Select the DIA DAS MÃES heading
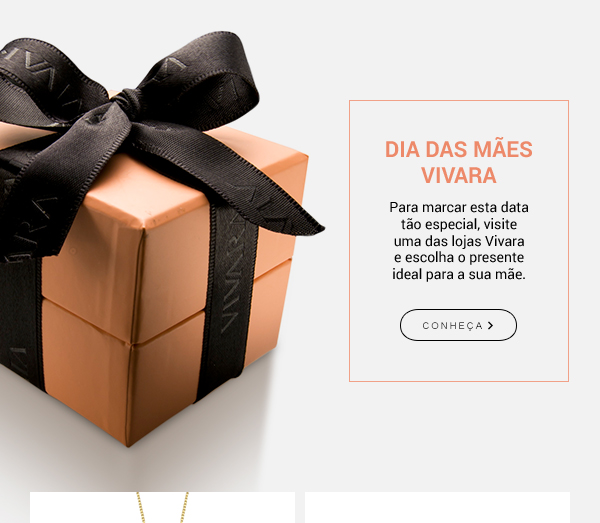600x523 pixels. click(458, 149)
